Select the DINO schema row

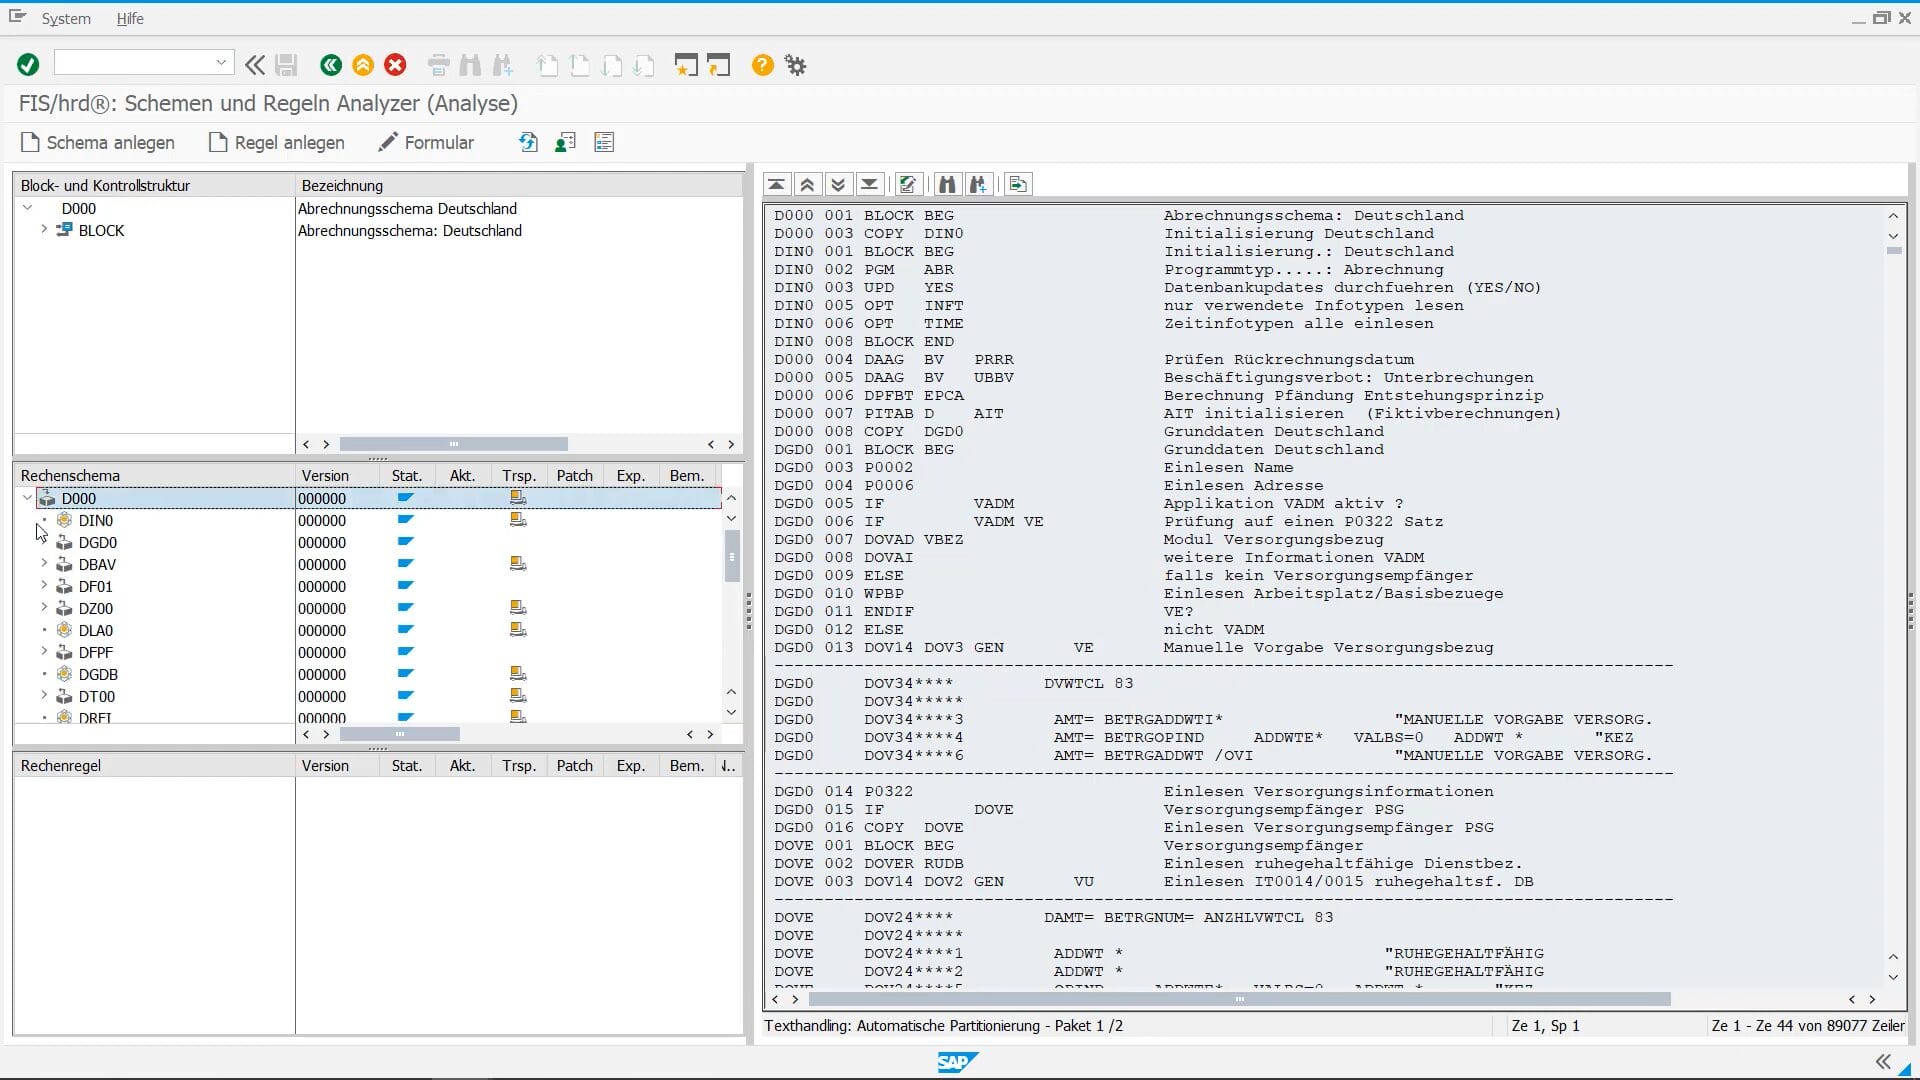pyautogui.click(x=95, y=520)
